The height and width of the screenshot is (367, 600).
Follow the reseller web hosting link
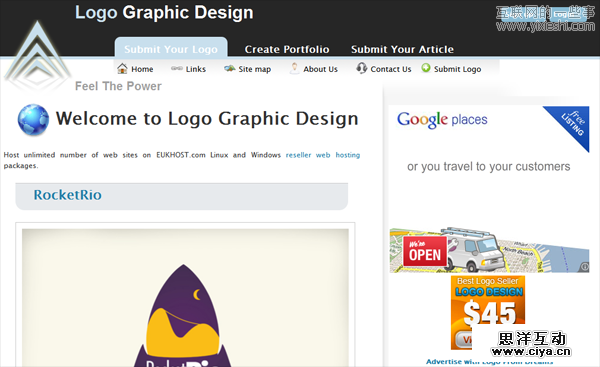click(323, 155)
